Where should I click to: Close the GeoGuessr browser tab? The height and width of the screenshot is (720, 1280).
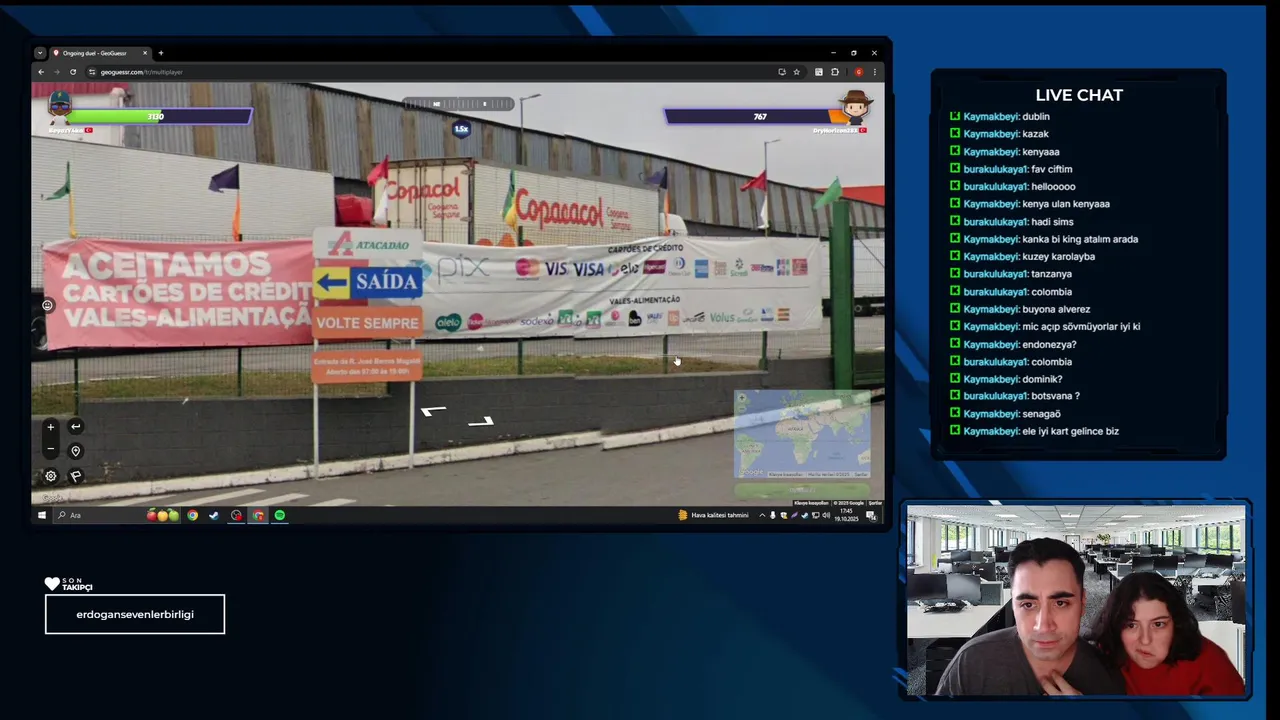point(145,53)
